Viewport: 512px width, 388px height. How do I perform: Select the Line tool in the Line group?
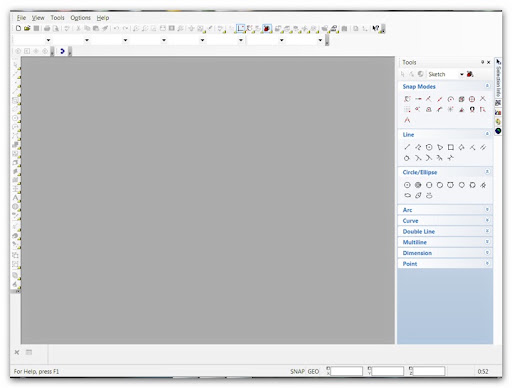[407, 147]
